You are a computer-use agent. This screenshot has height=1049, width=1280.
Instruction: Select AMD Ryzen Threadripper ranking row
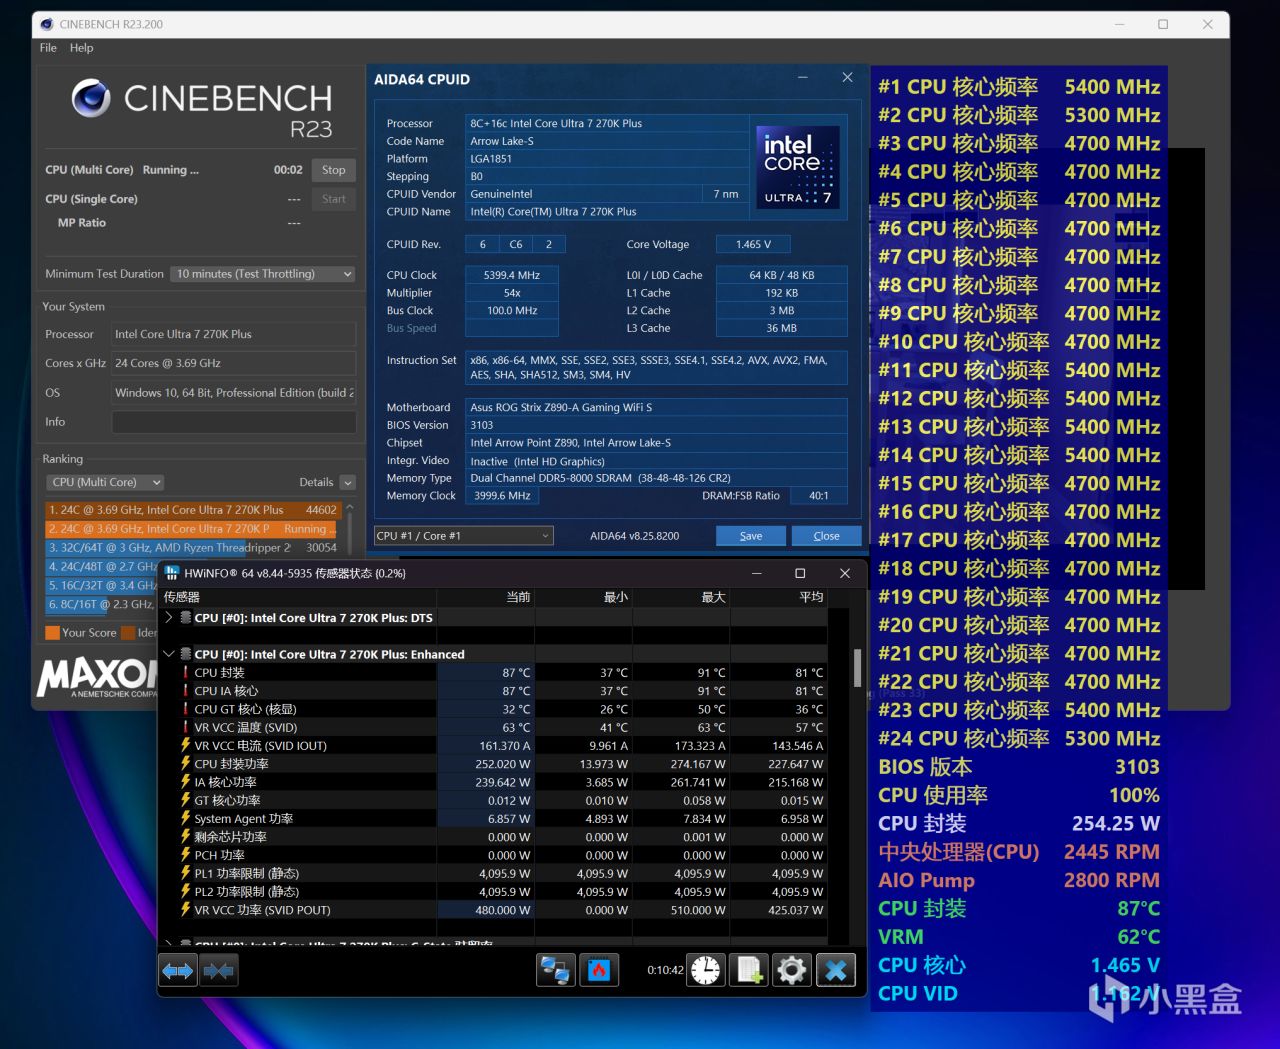click(193, 548)
